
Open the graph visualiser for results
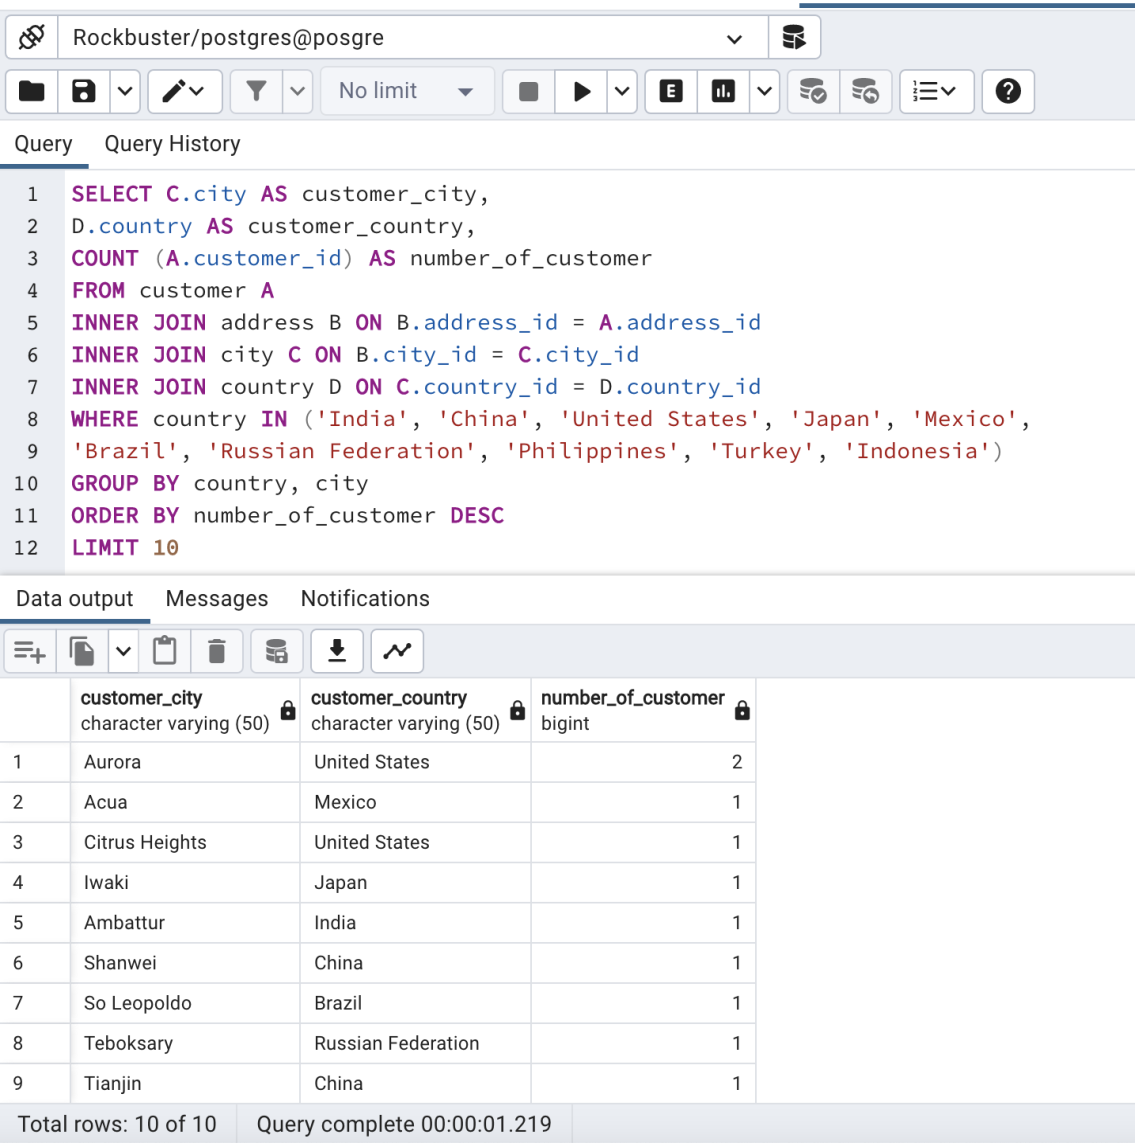click(x=397, y=651)
